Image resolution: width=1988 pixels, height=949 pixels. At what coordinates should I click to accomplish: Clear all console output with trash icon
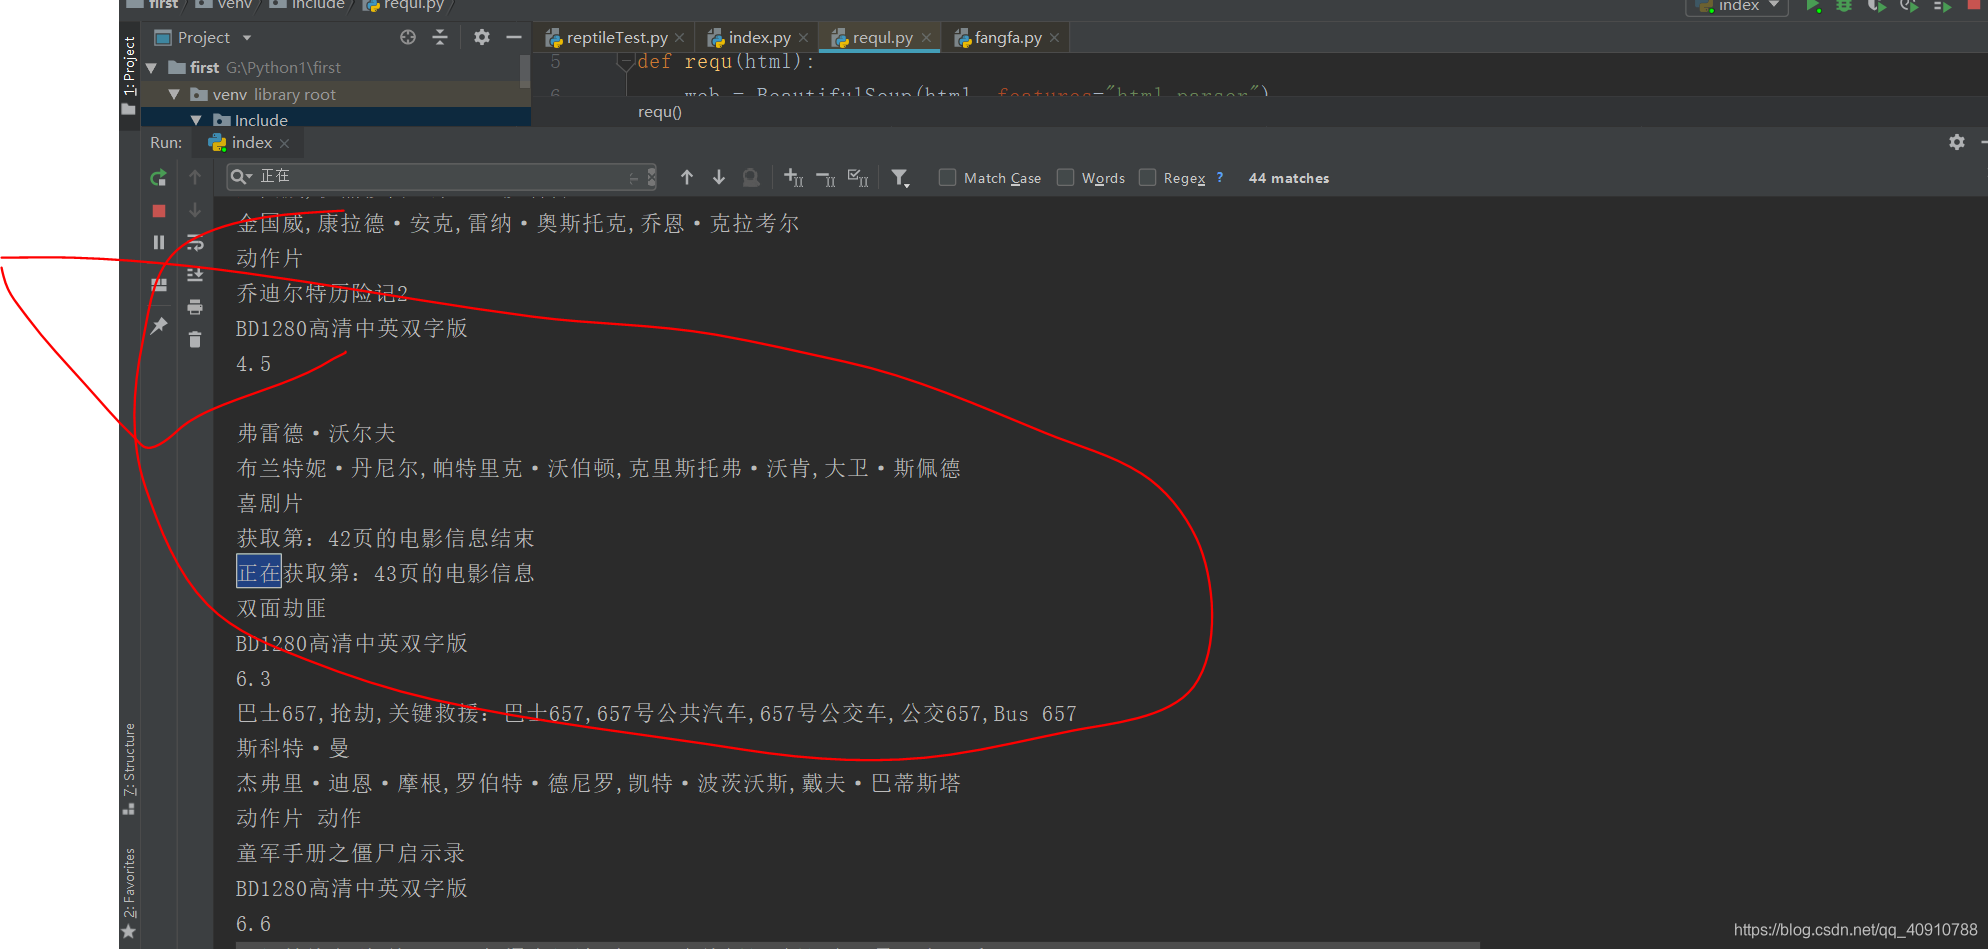[195, 340]
